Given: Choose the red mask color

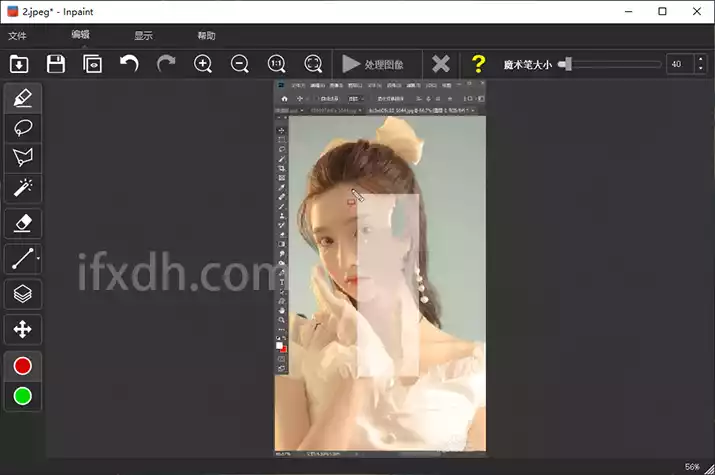Looking at the screenshot, I should [x=23, y=366].
